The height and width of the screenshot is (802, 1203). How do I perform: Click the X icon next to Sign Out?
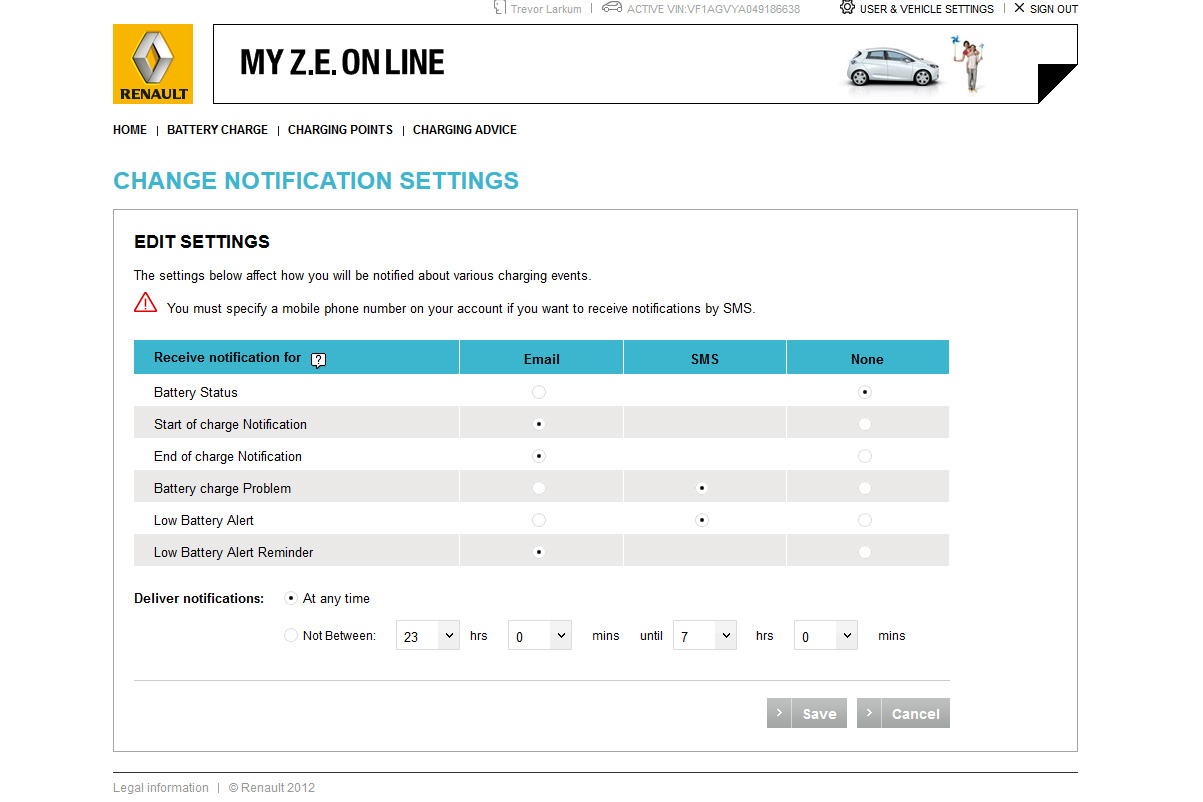pos(1019,8)
